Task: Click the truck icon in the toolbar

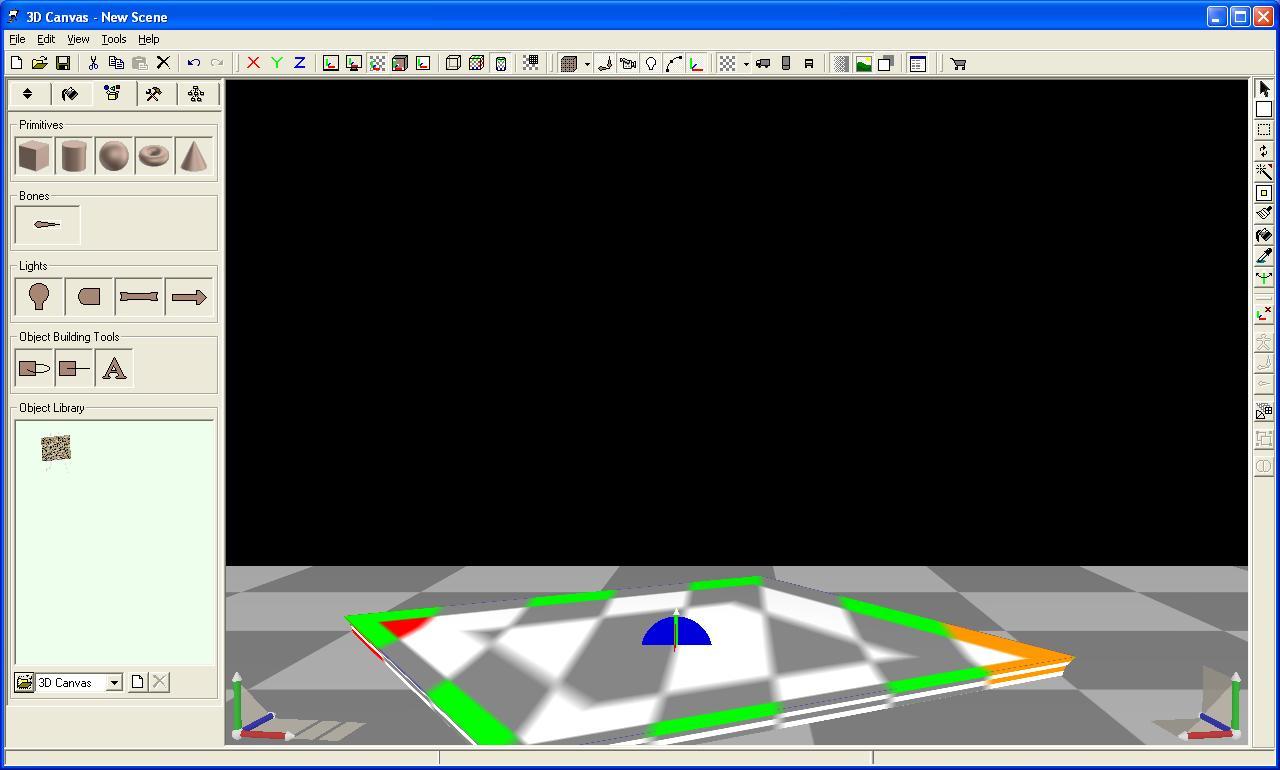Action: point(763,64)
